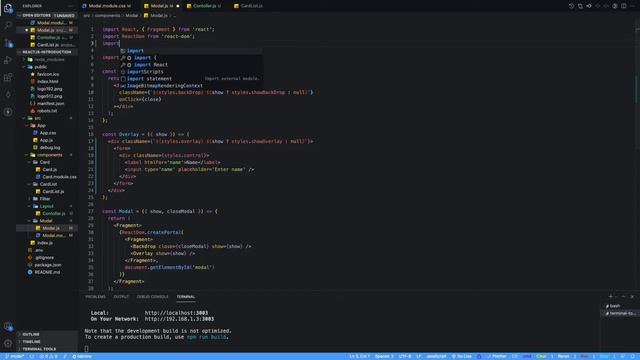This screenshot has width=640, height=360.
Task: Click 'npm run build' link in terminal
Action: tap(207, 337)
